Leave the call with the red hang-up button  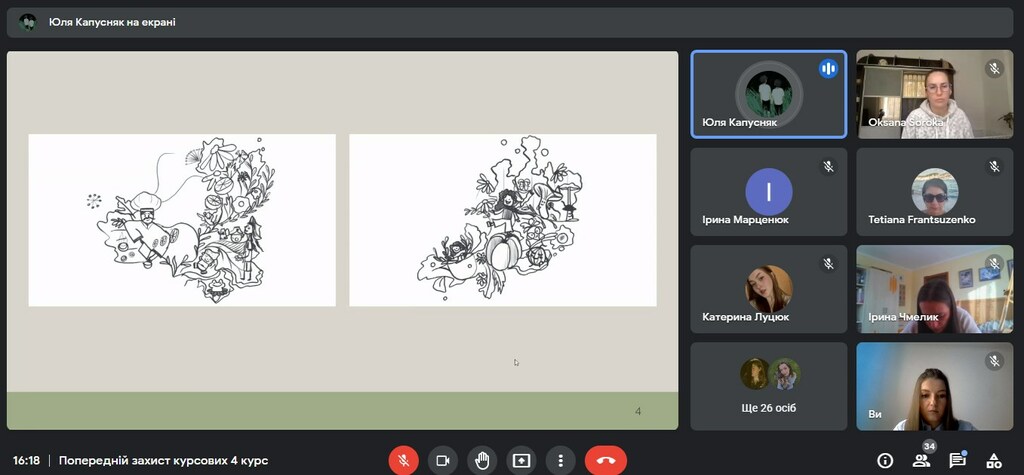pos(606,461)
